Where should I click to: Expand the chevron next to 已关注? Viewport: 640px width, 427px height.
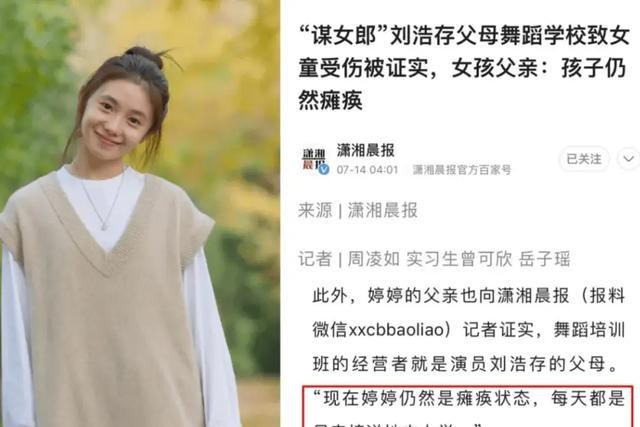point(628,159)
